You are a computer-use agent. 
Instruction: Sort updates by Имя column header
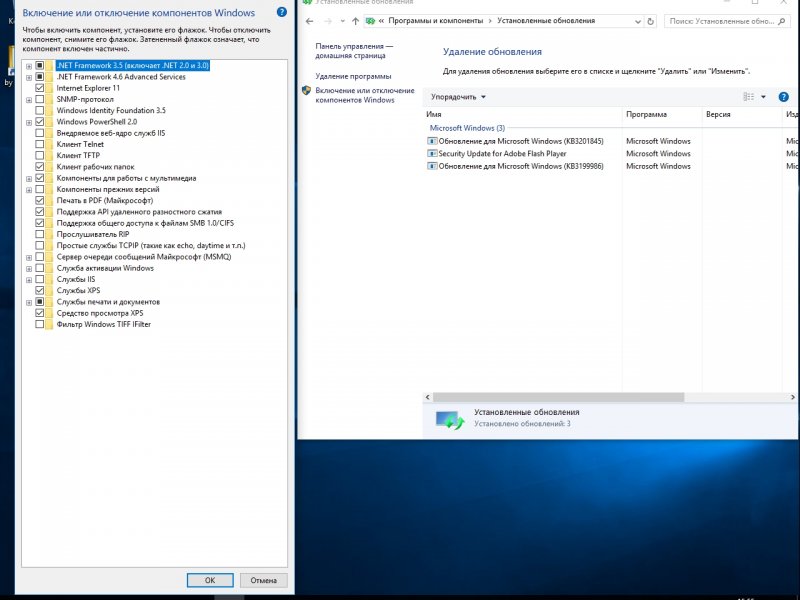coord(522,115)
